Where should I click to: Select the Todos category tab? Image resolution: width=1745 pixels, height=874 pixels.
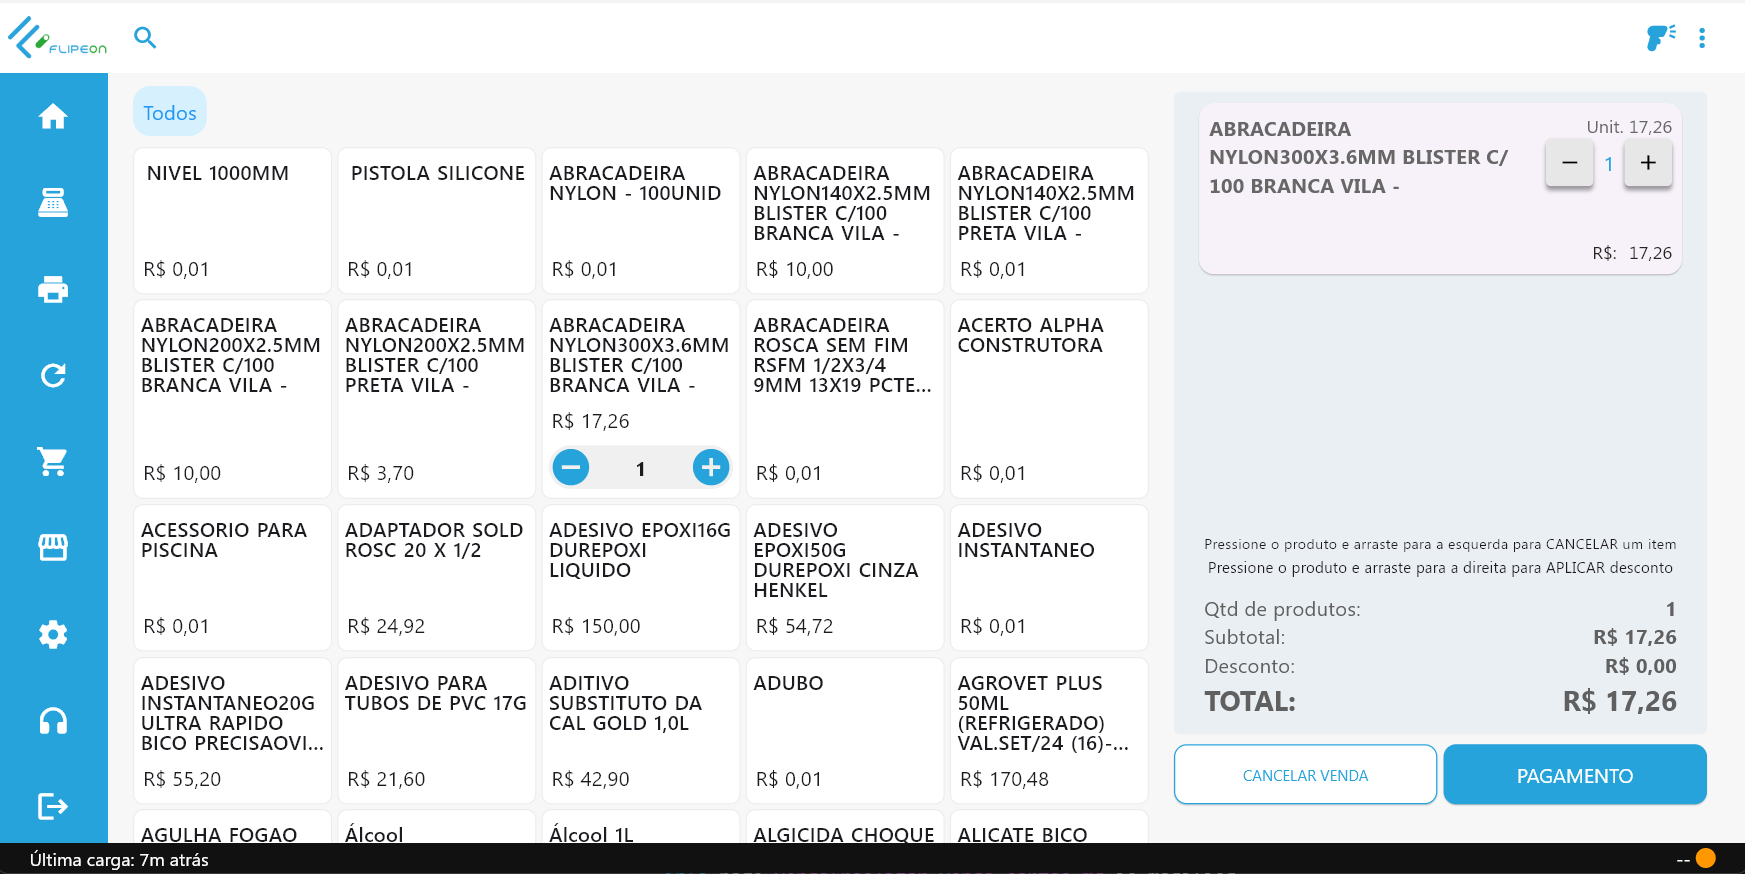pos(170,112)
